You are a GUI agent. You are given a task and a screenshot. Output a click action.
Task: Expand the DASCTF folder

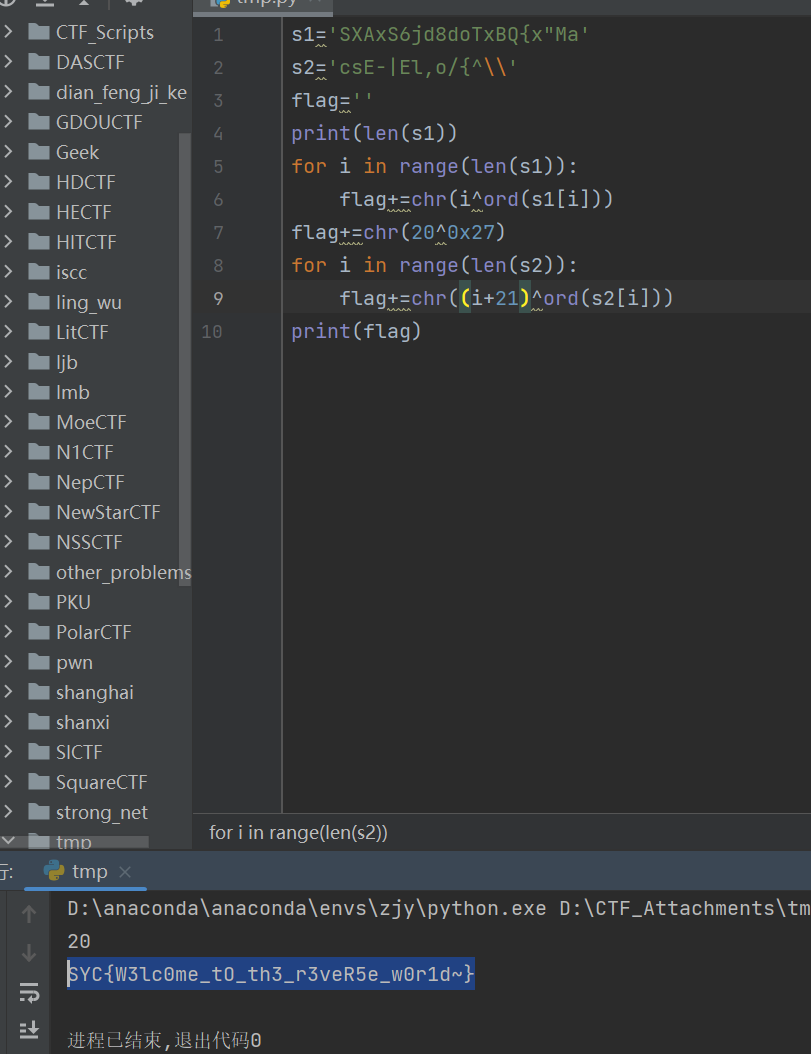click(9, 62)
